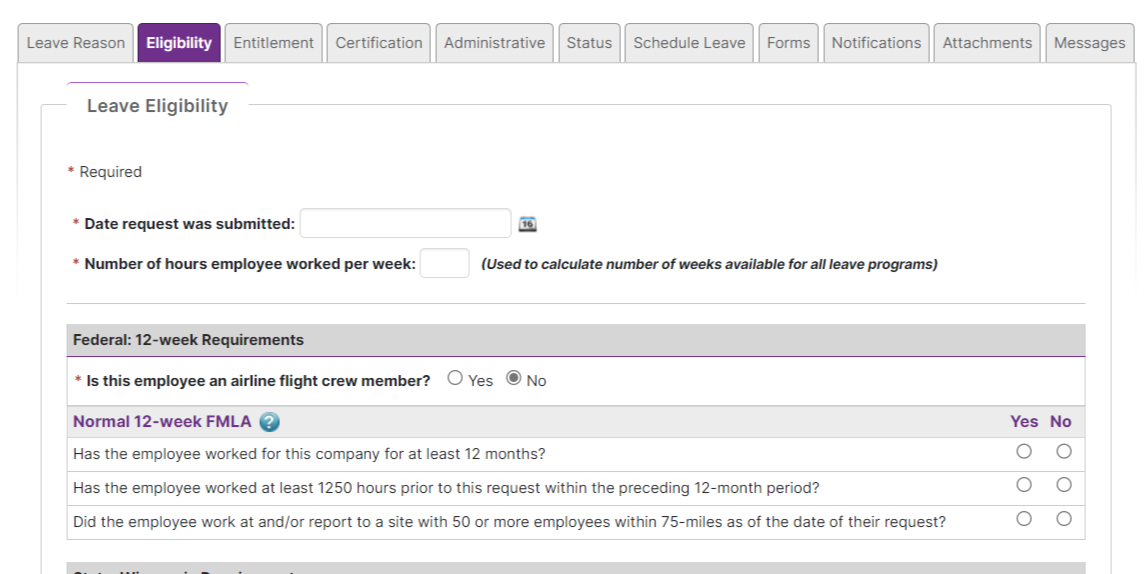Go to the Certification tab
The width and height of the screenshot is (1148, 574).
pyautogui.click(x=379, y=43)
